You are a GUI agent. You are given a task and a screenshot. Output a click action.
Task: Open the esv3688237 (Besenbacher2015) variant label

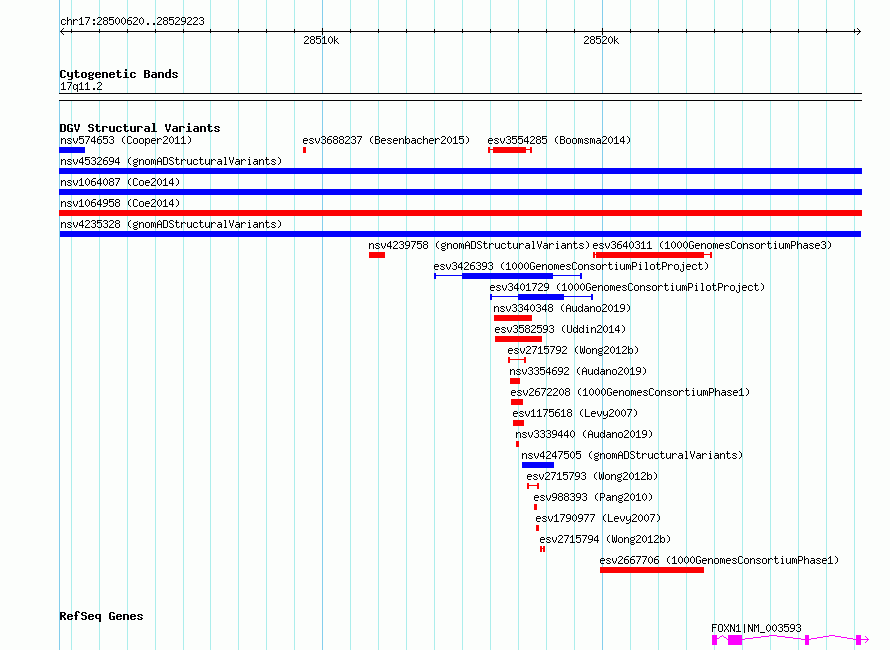click(x=386, y=140)
